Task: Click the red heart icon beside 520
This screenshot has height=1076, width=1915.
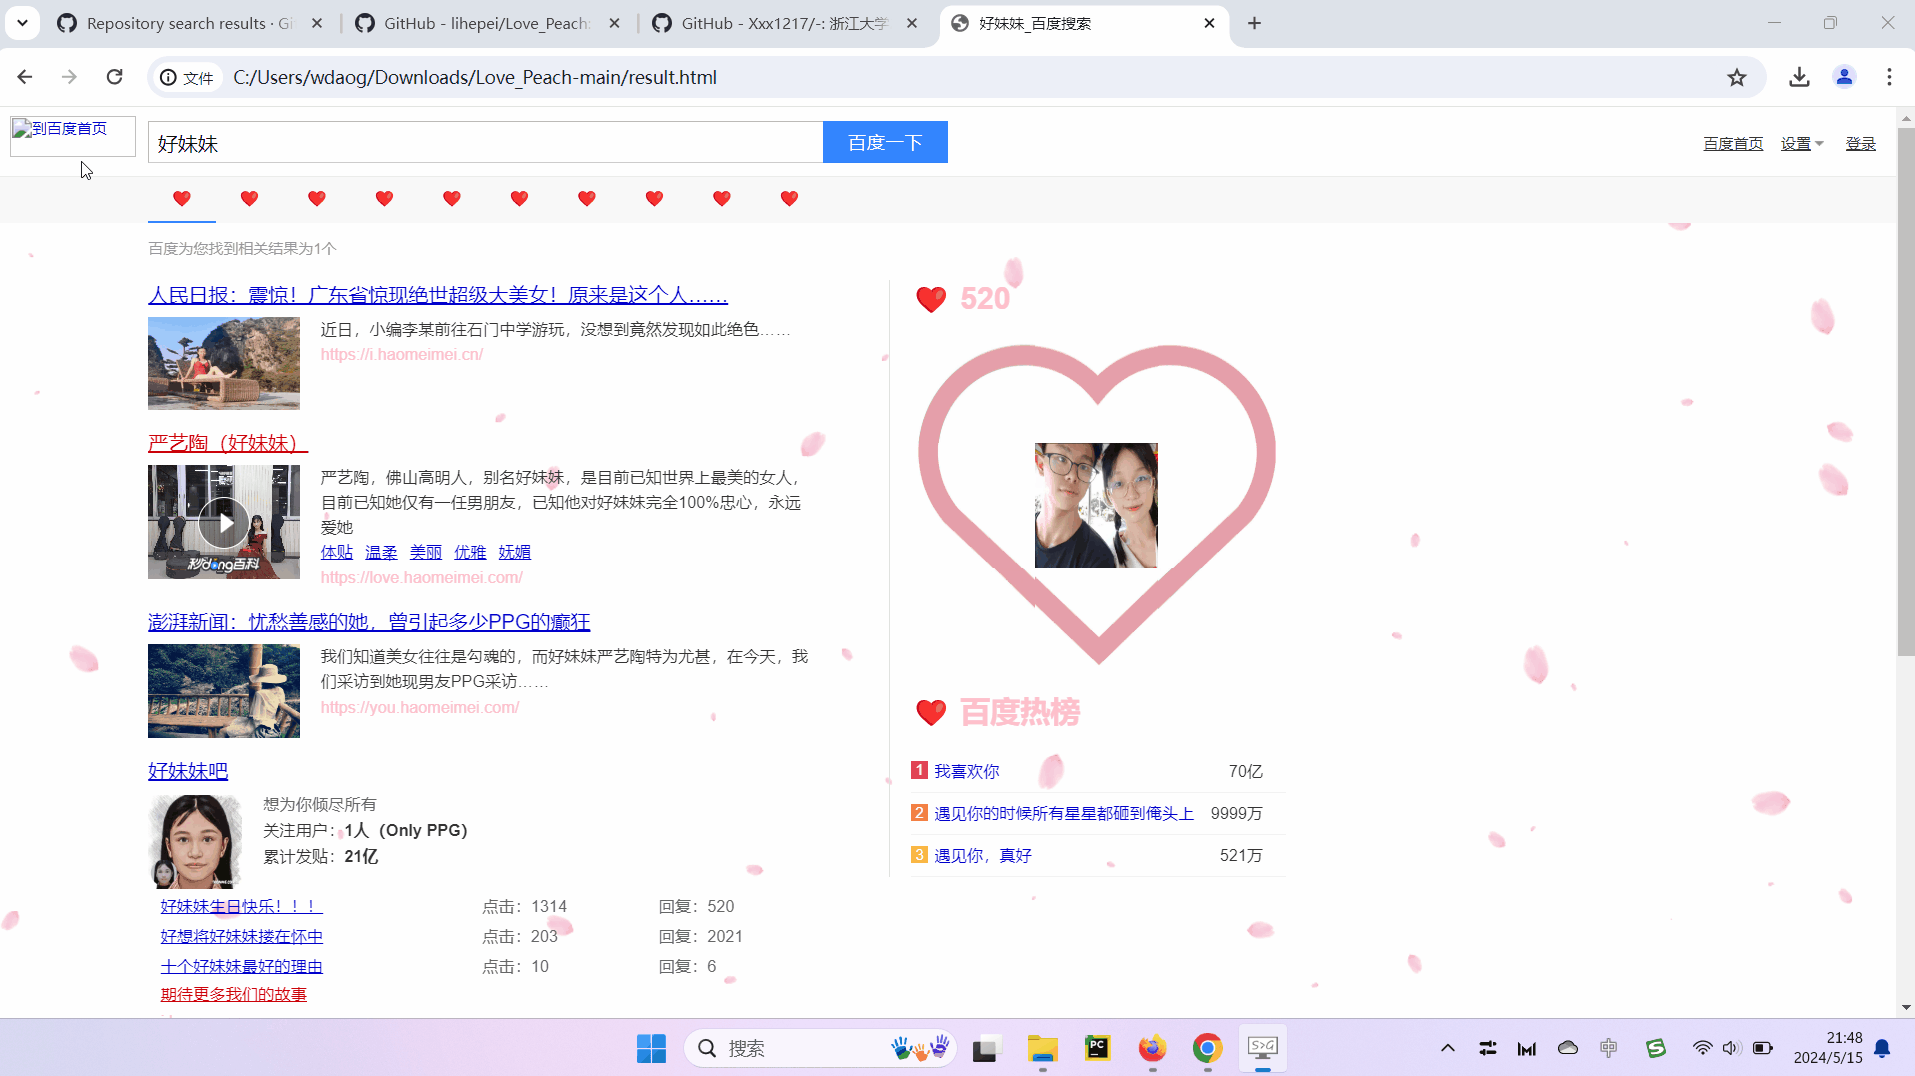Action: [931, 299]
